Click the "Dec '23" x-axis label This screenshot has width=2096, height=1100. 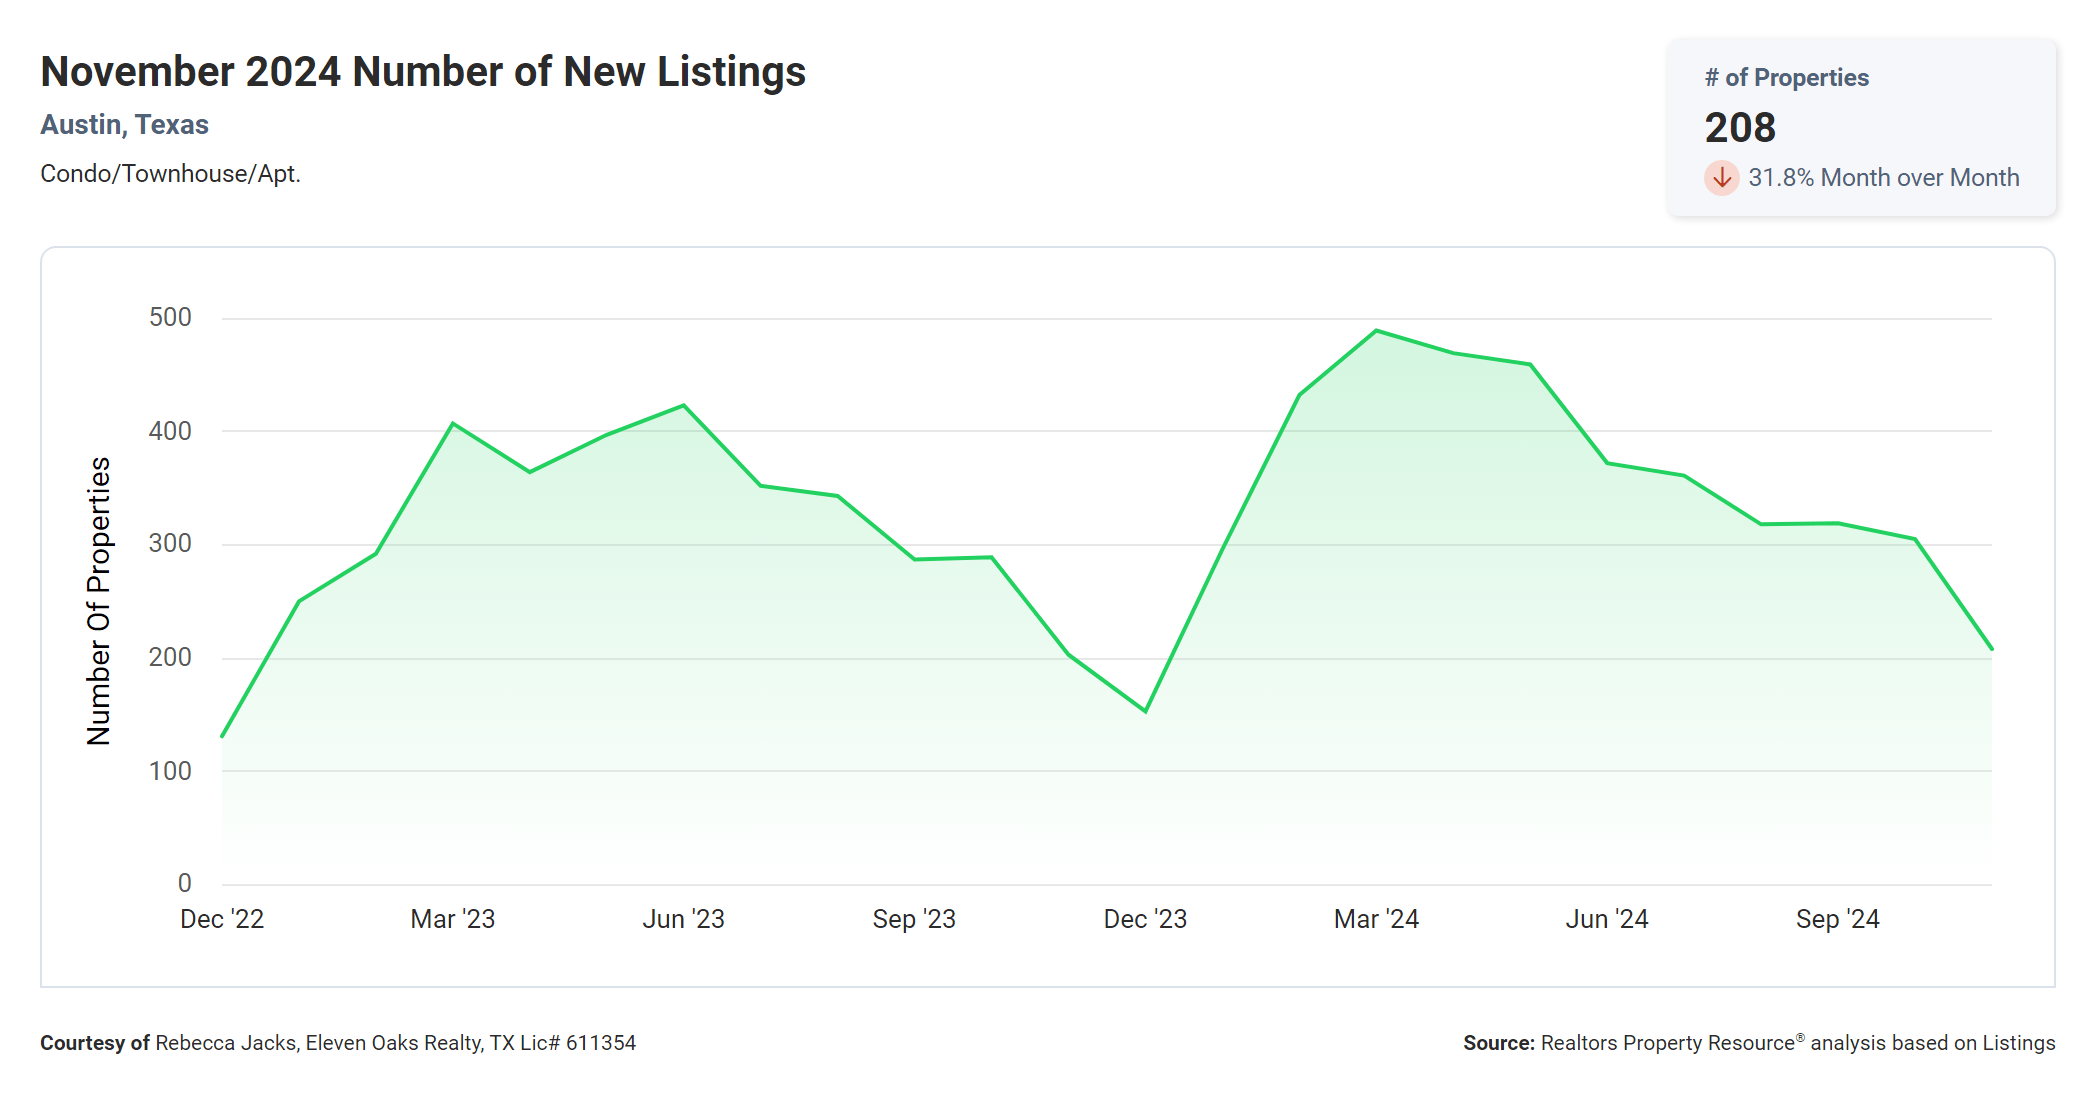pos(1145,919)
